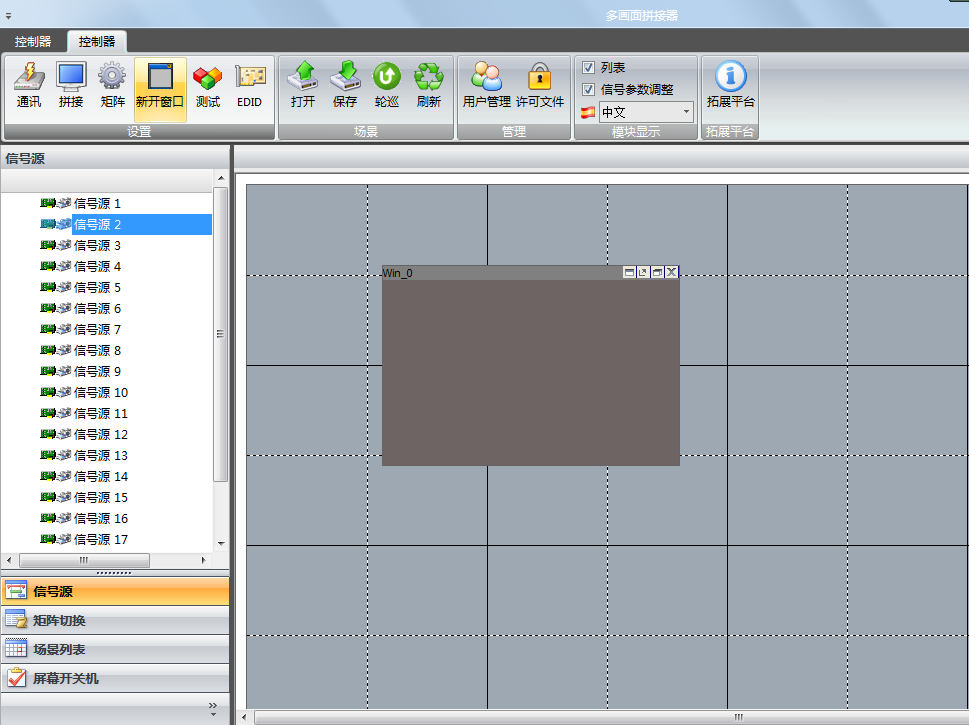969x725 pixels.
Task: Select 信号源 14 in the list
Action: [x=101, y=477]
